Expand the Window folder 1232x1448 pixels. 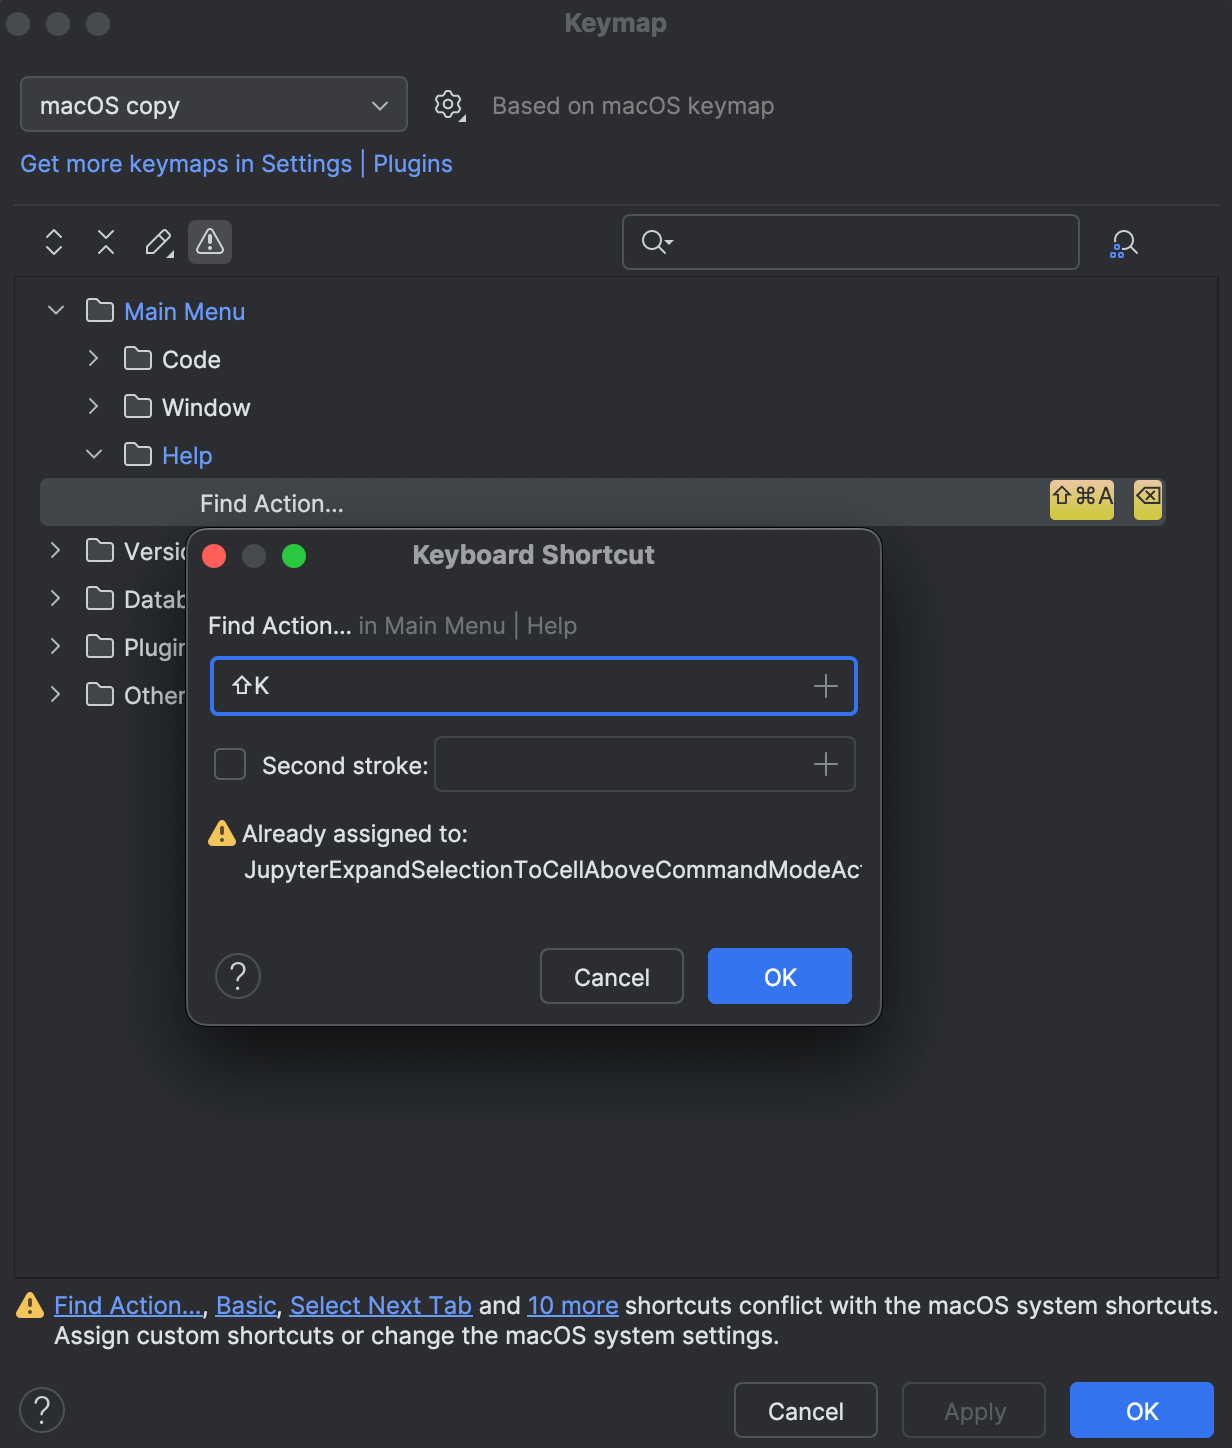(x=92, y=406)
